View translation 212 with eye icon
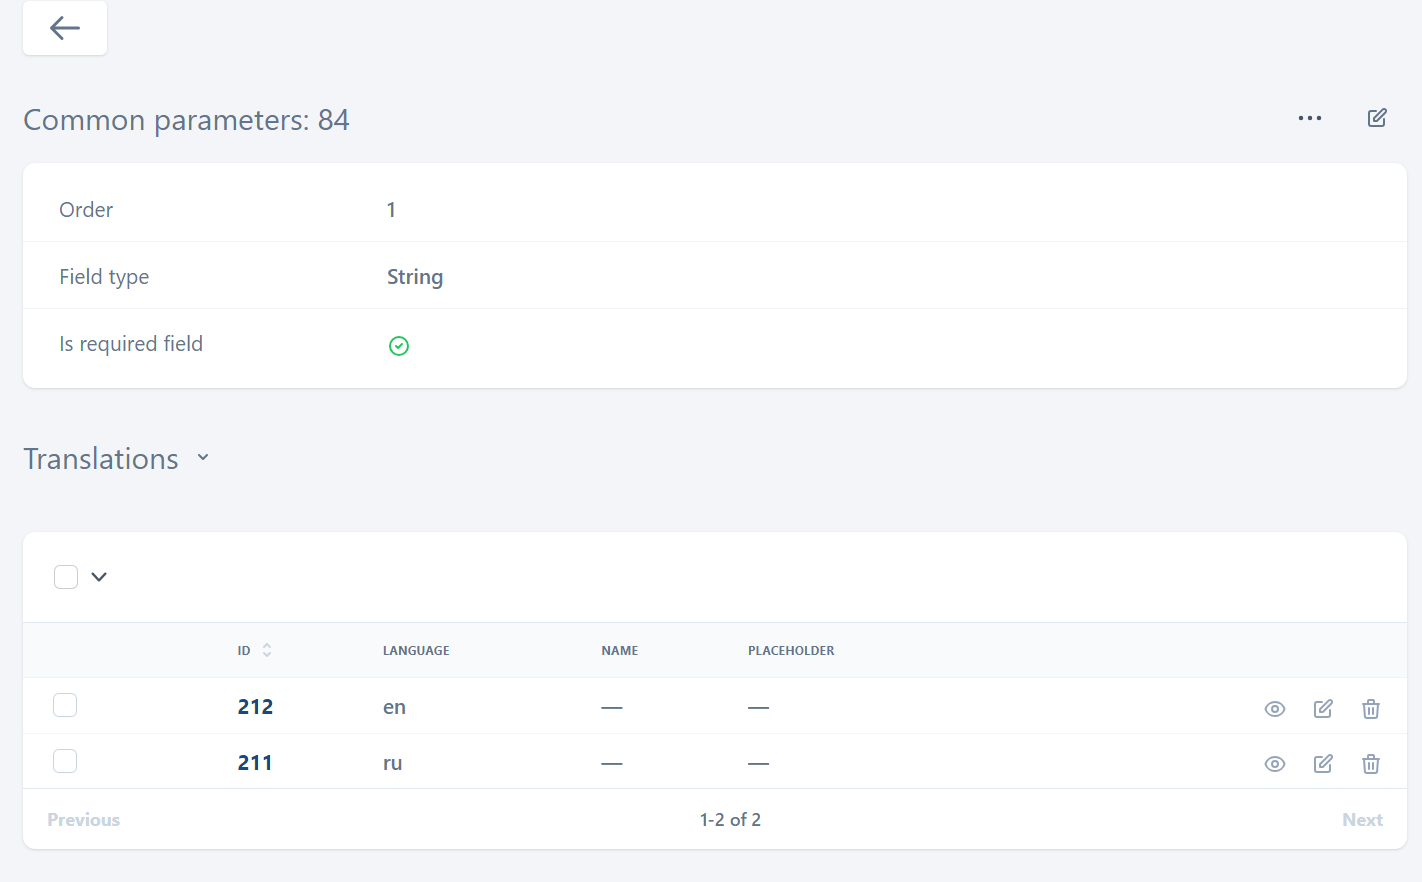 pyautogui.click(x=1274, y=709)
